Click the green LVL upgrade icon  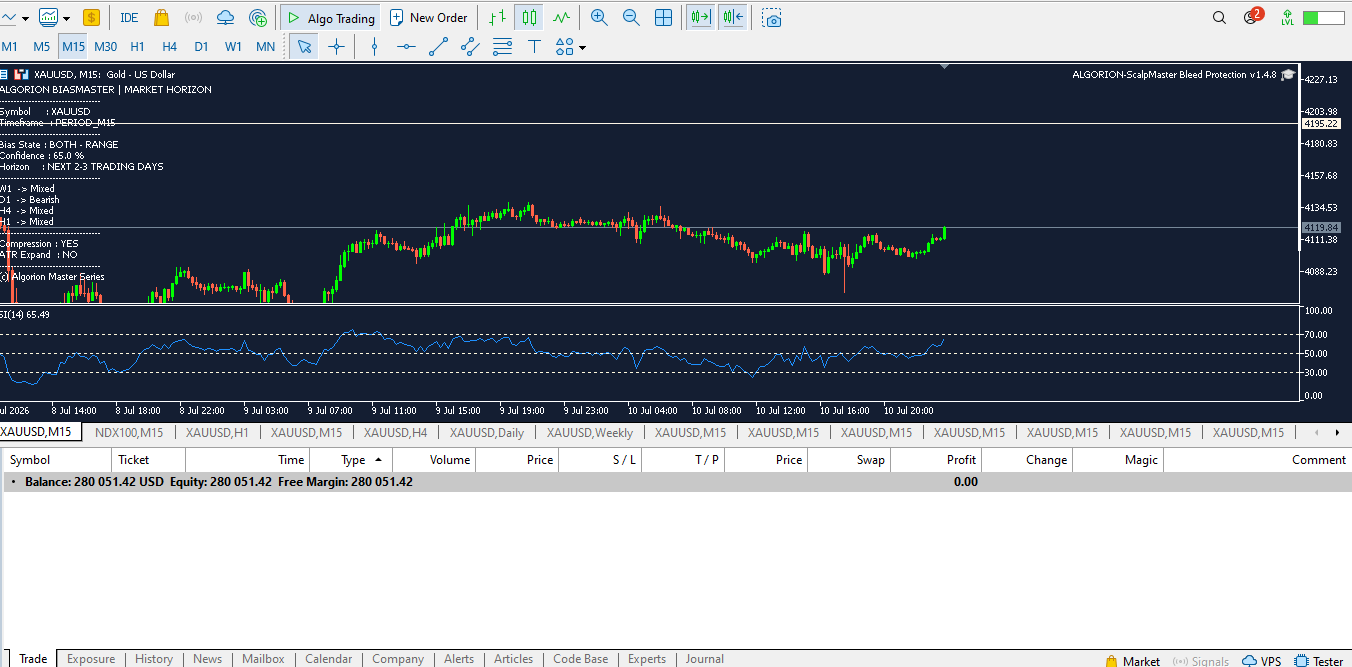pos(1287,17)
